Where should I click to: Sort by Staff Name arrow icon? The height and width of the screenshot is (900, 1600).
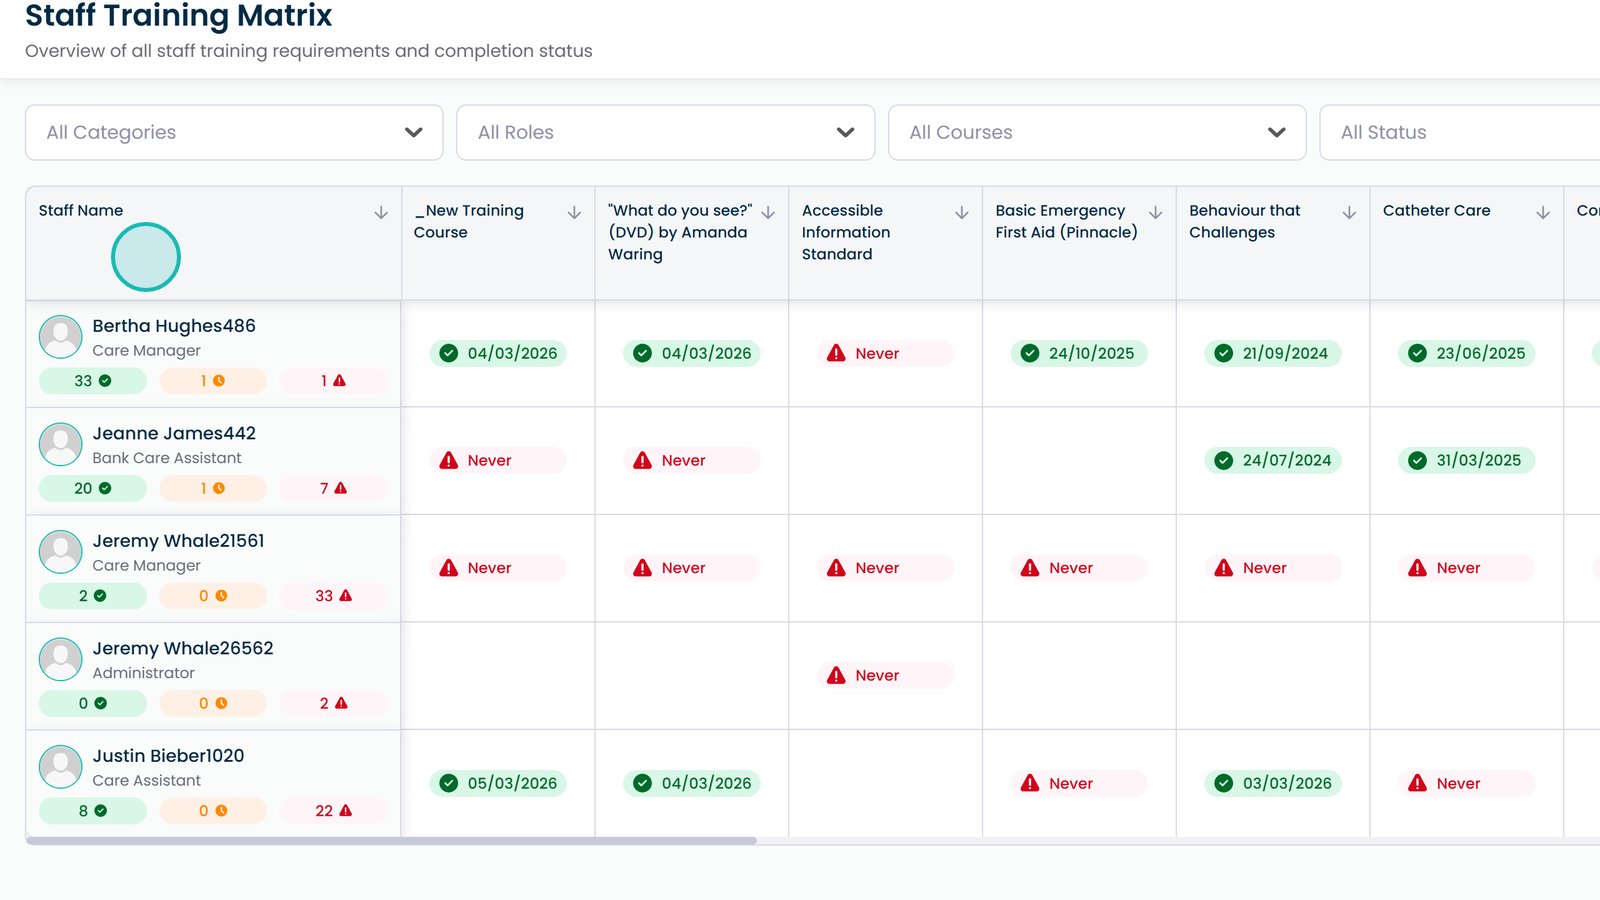pos(381,213)
